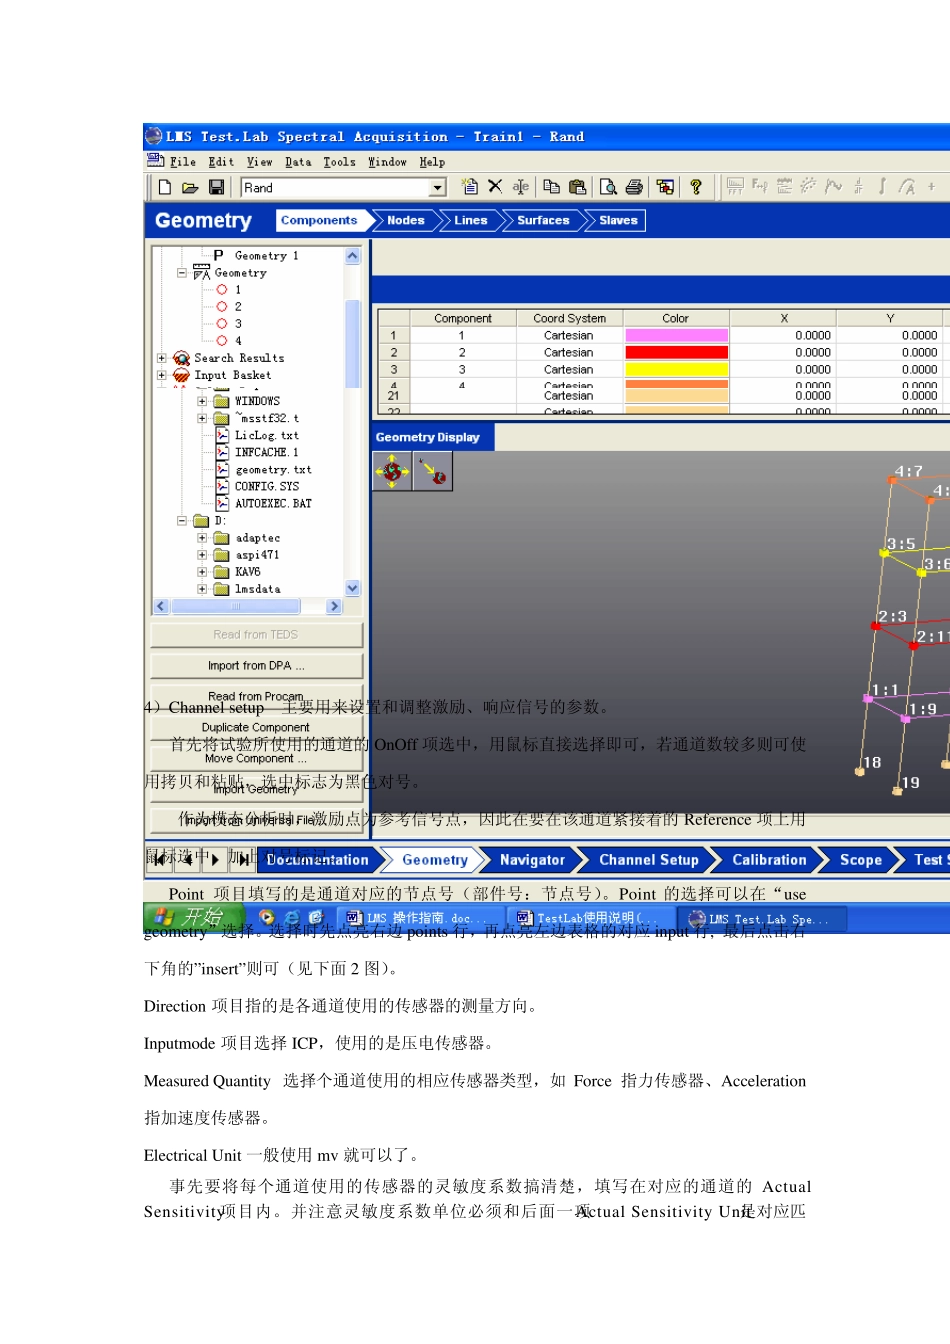Image resolution: width=950 pixels, height=1344 pixels.
Task: Click the lmsdata folder icon
Action: (221, 589)
